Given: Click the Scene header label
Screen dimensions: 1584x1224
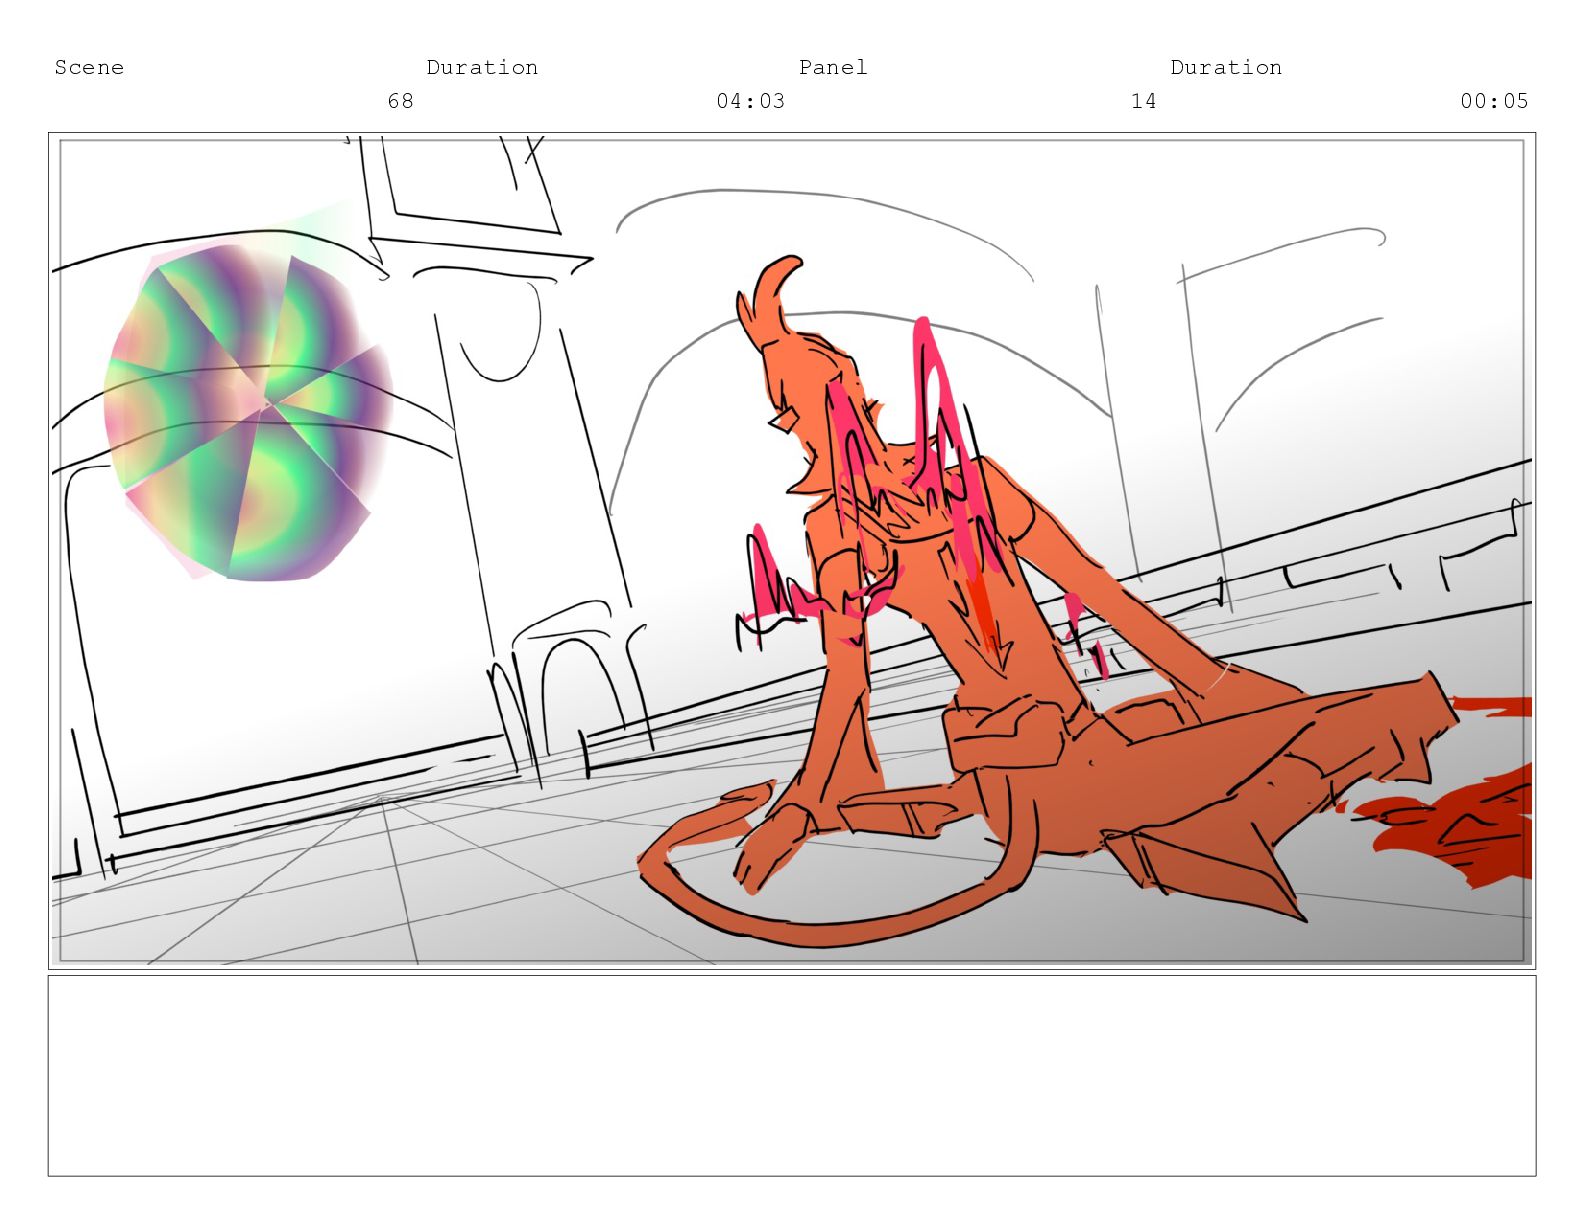Looking at the screenshot, I should click(89, 67).
